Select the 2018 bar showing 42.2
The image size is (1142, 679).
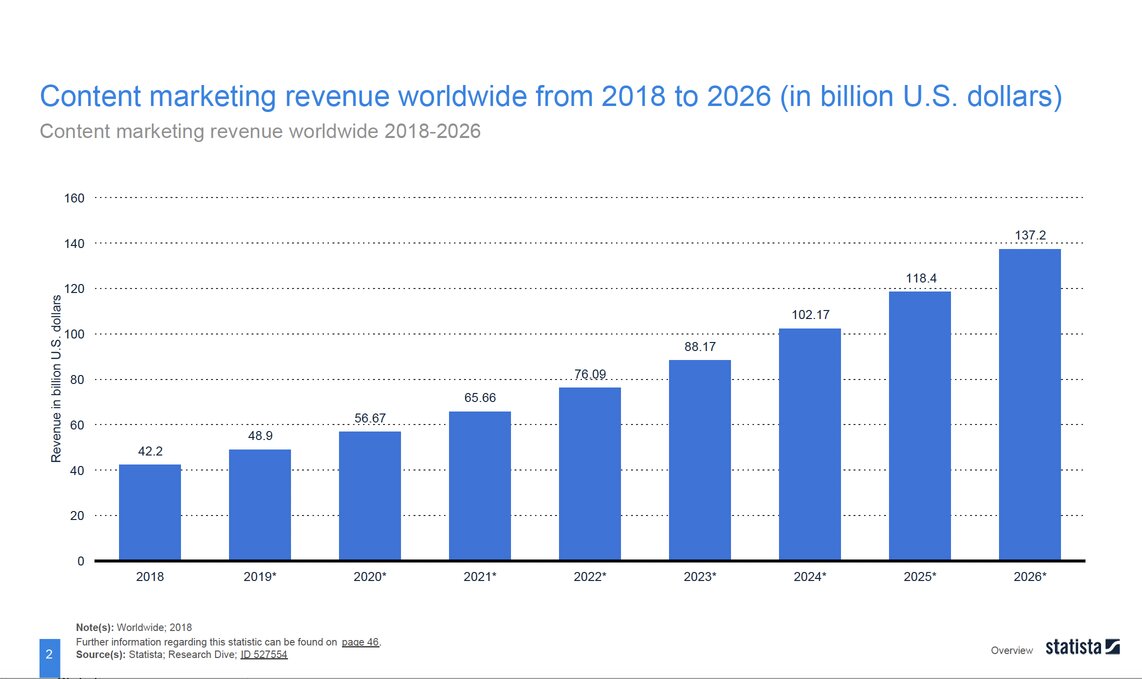pos(150,512)
